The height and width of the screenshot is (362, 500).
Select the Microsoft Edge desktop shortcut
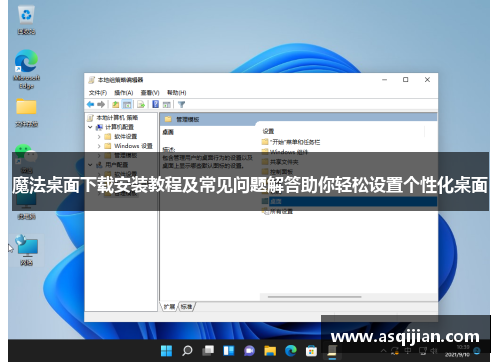(x=26, y=69)
